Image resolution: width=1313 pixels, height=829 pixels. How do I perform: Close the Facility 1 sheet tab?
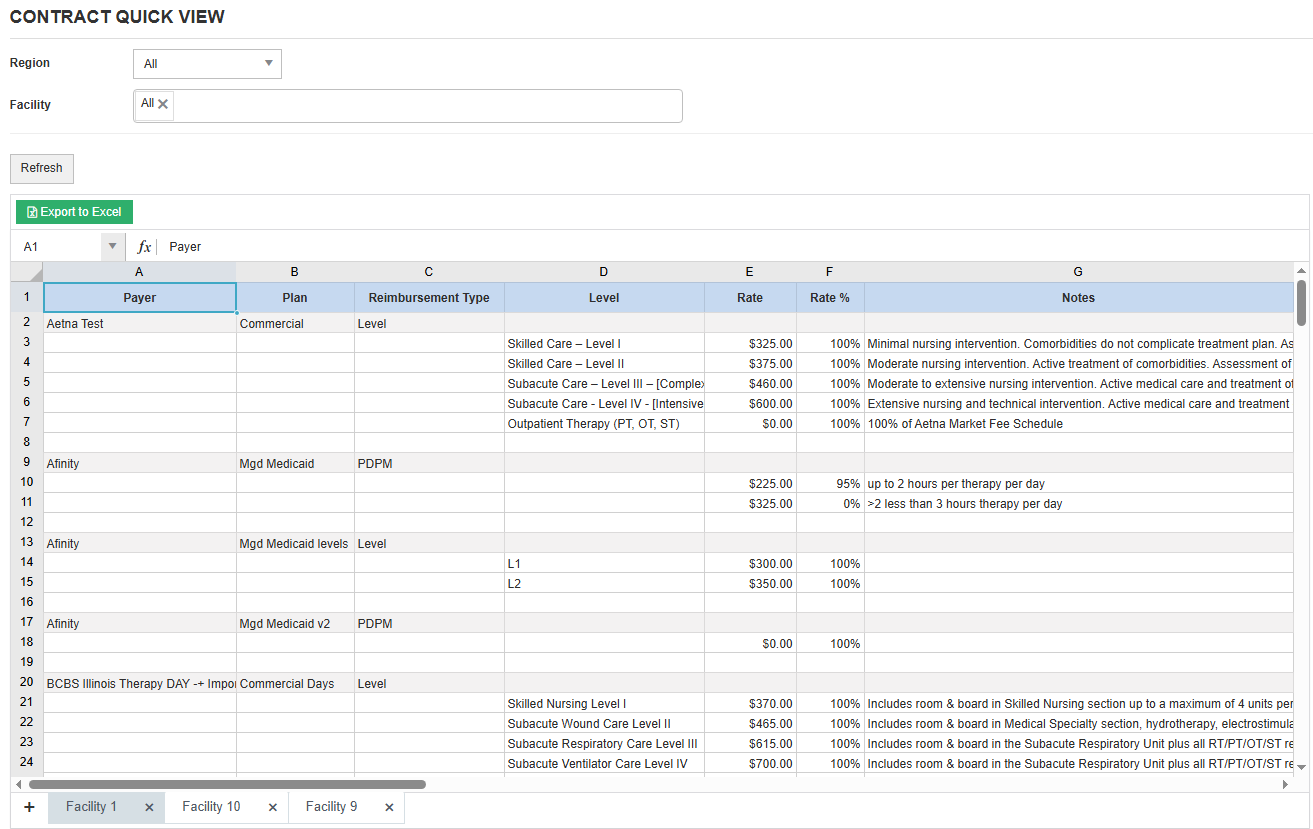149,808
